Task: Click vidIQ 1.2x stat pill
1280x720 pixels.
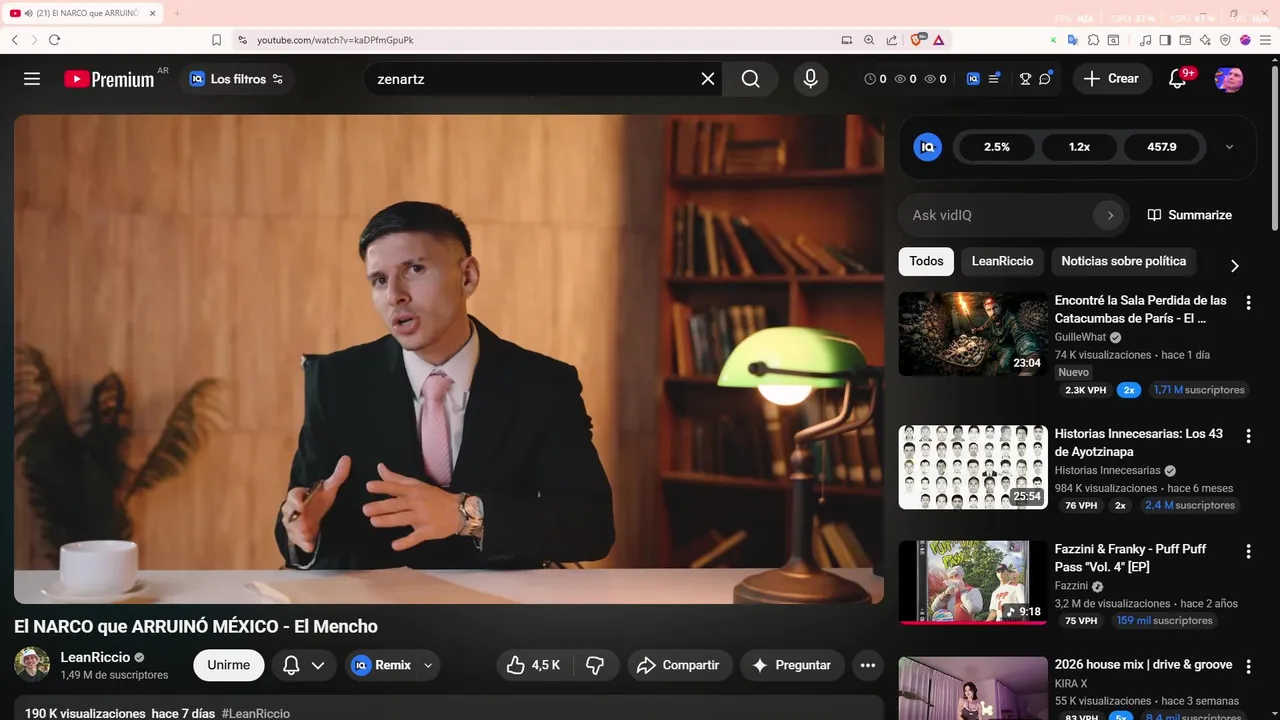Action: (1079, 147)
